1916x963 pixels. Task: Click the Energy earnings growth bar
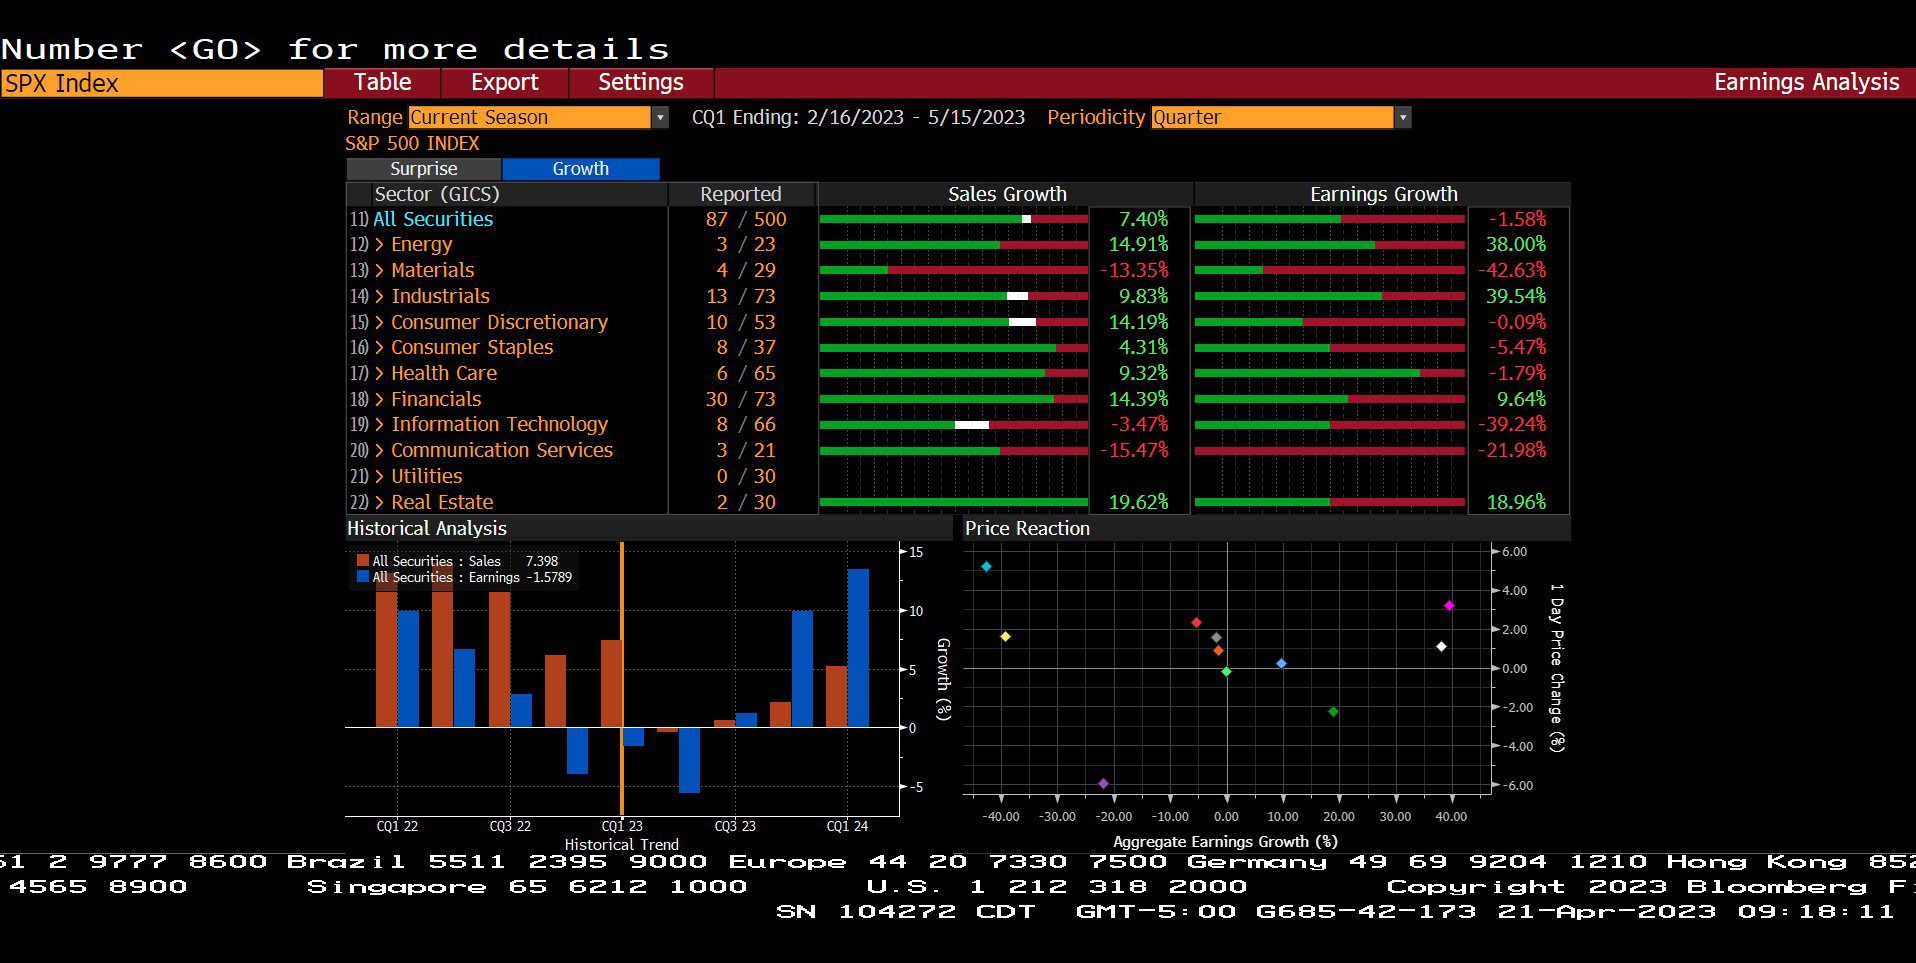(x=1330, y=245)
